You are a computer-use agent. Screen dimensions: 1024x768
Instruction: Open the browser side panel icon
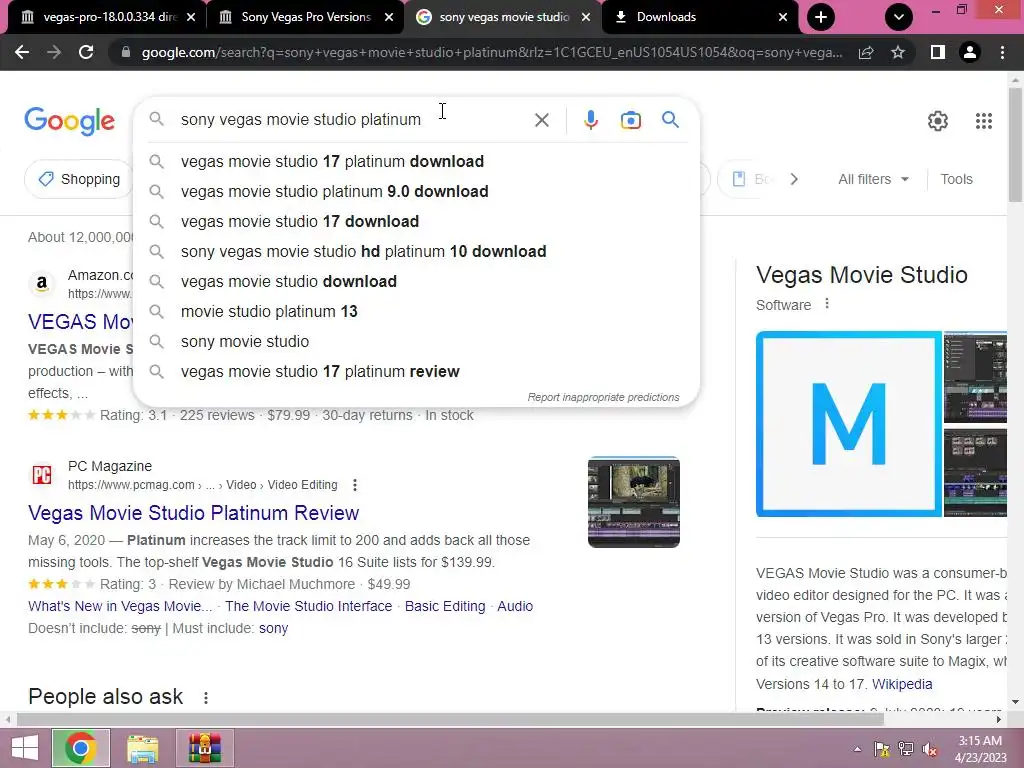pyautogui.click(x=938, y=52)
